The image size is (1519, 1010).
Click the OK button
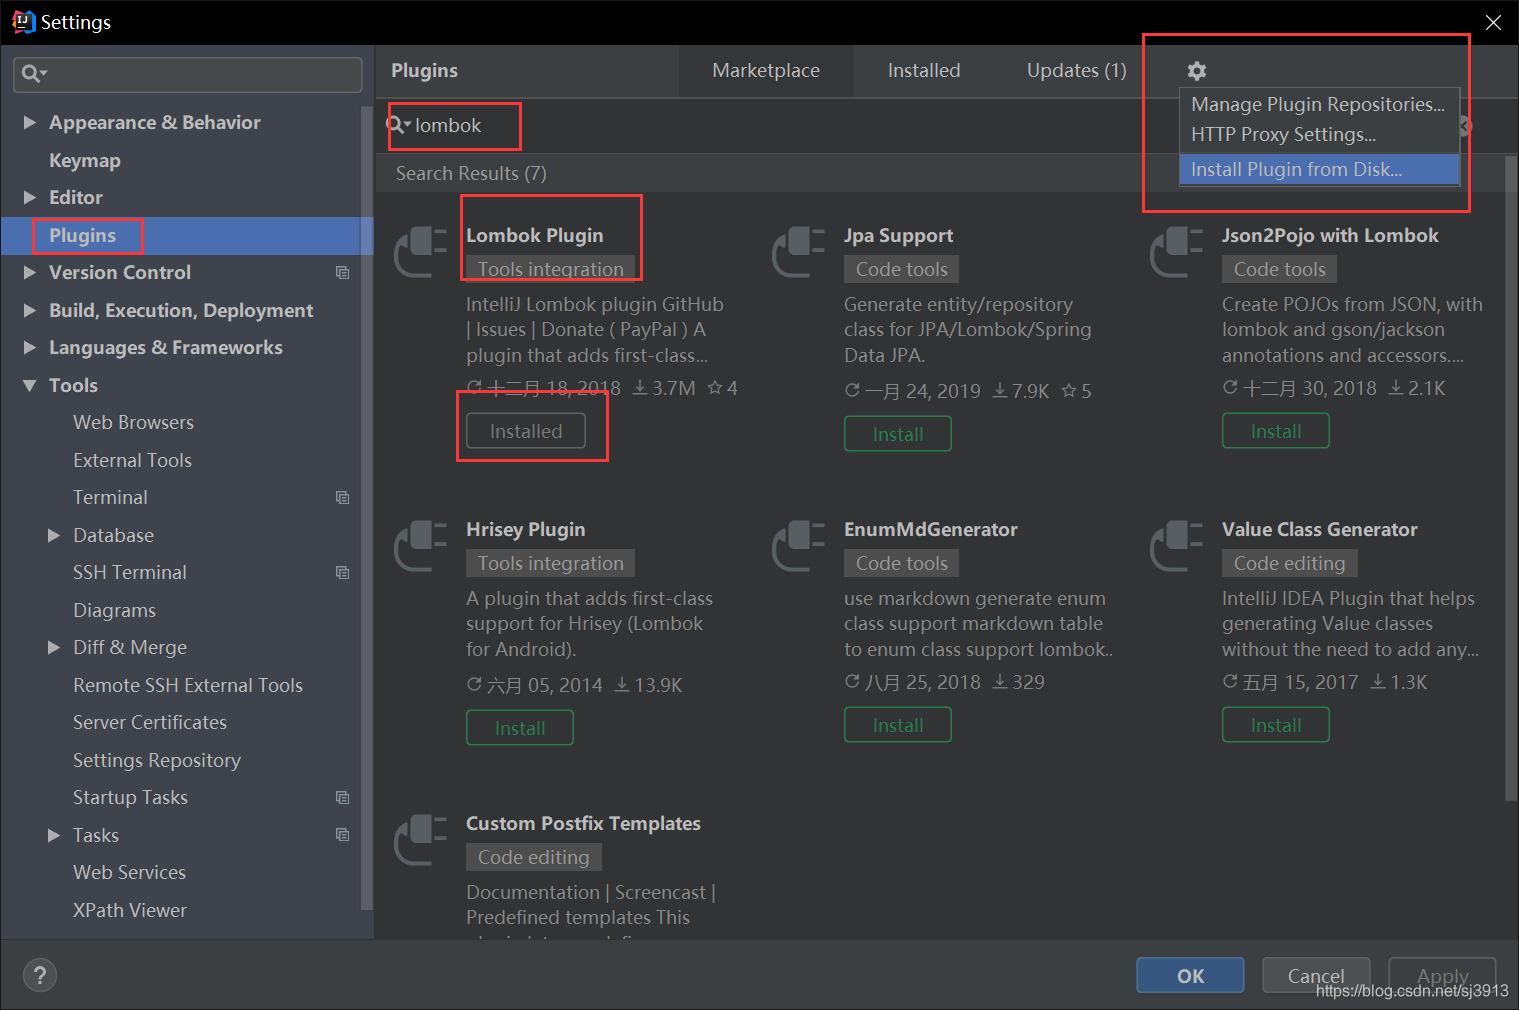1190,975
